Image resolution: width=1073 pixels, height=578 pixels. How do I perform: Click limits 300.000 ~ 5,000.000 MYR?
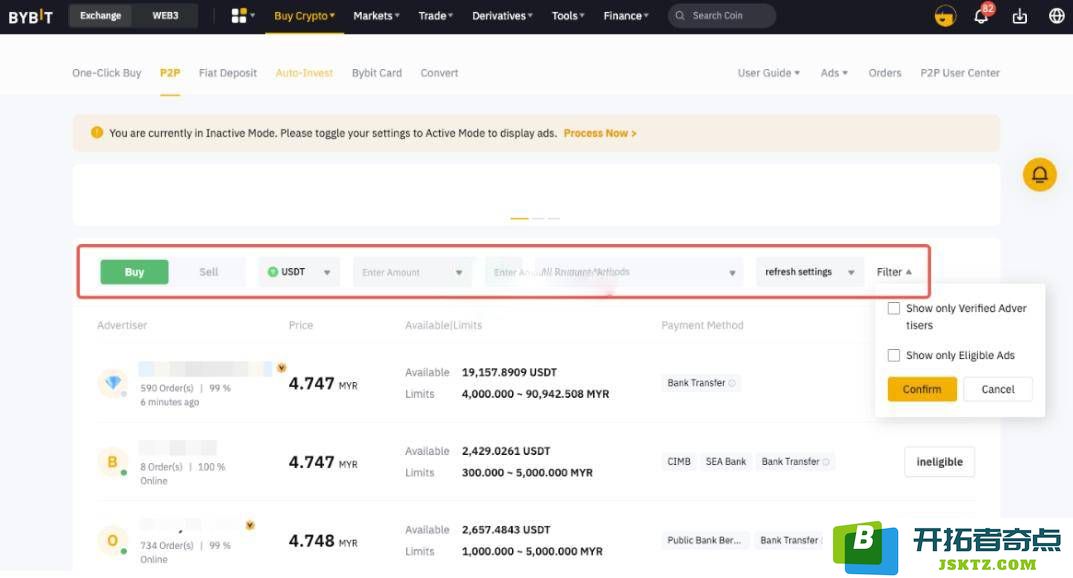pos(527,473)
